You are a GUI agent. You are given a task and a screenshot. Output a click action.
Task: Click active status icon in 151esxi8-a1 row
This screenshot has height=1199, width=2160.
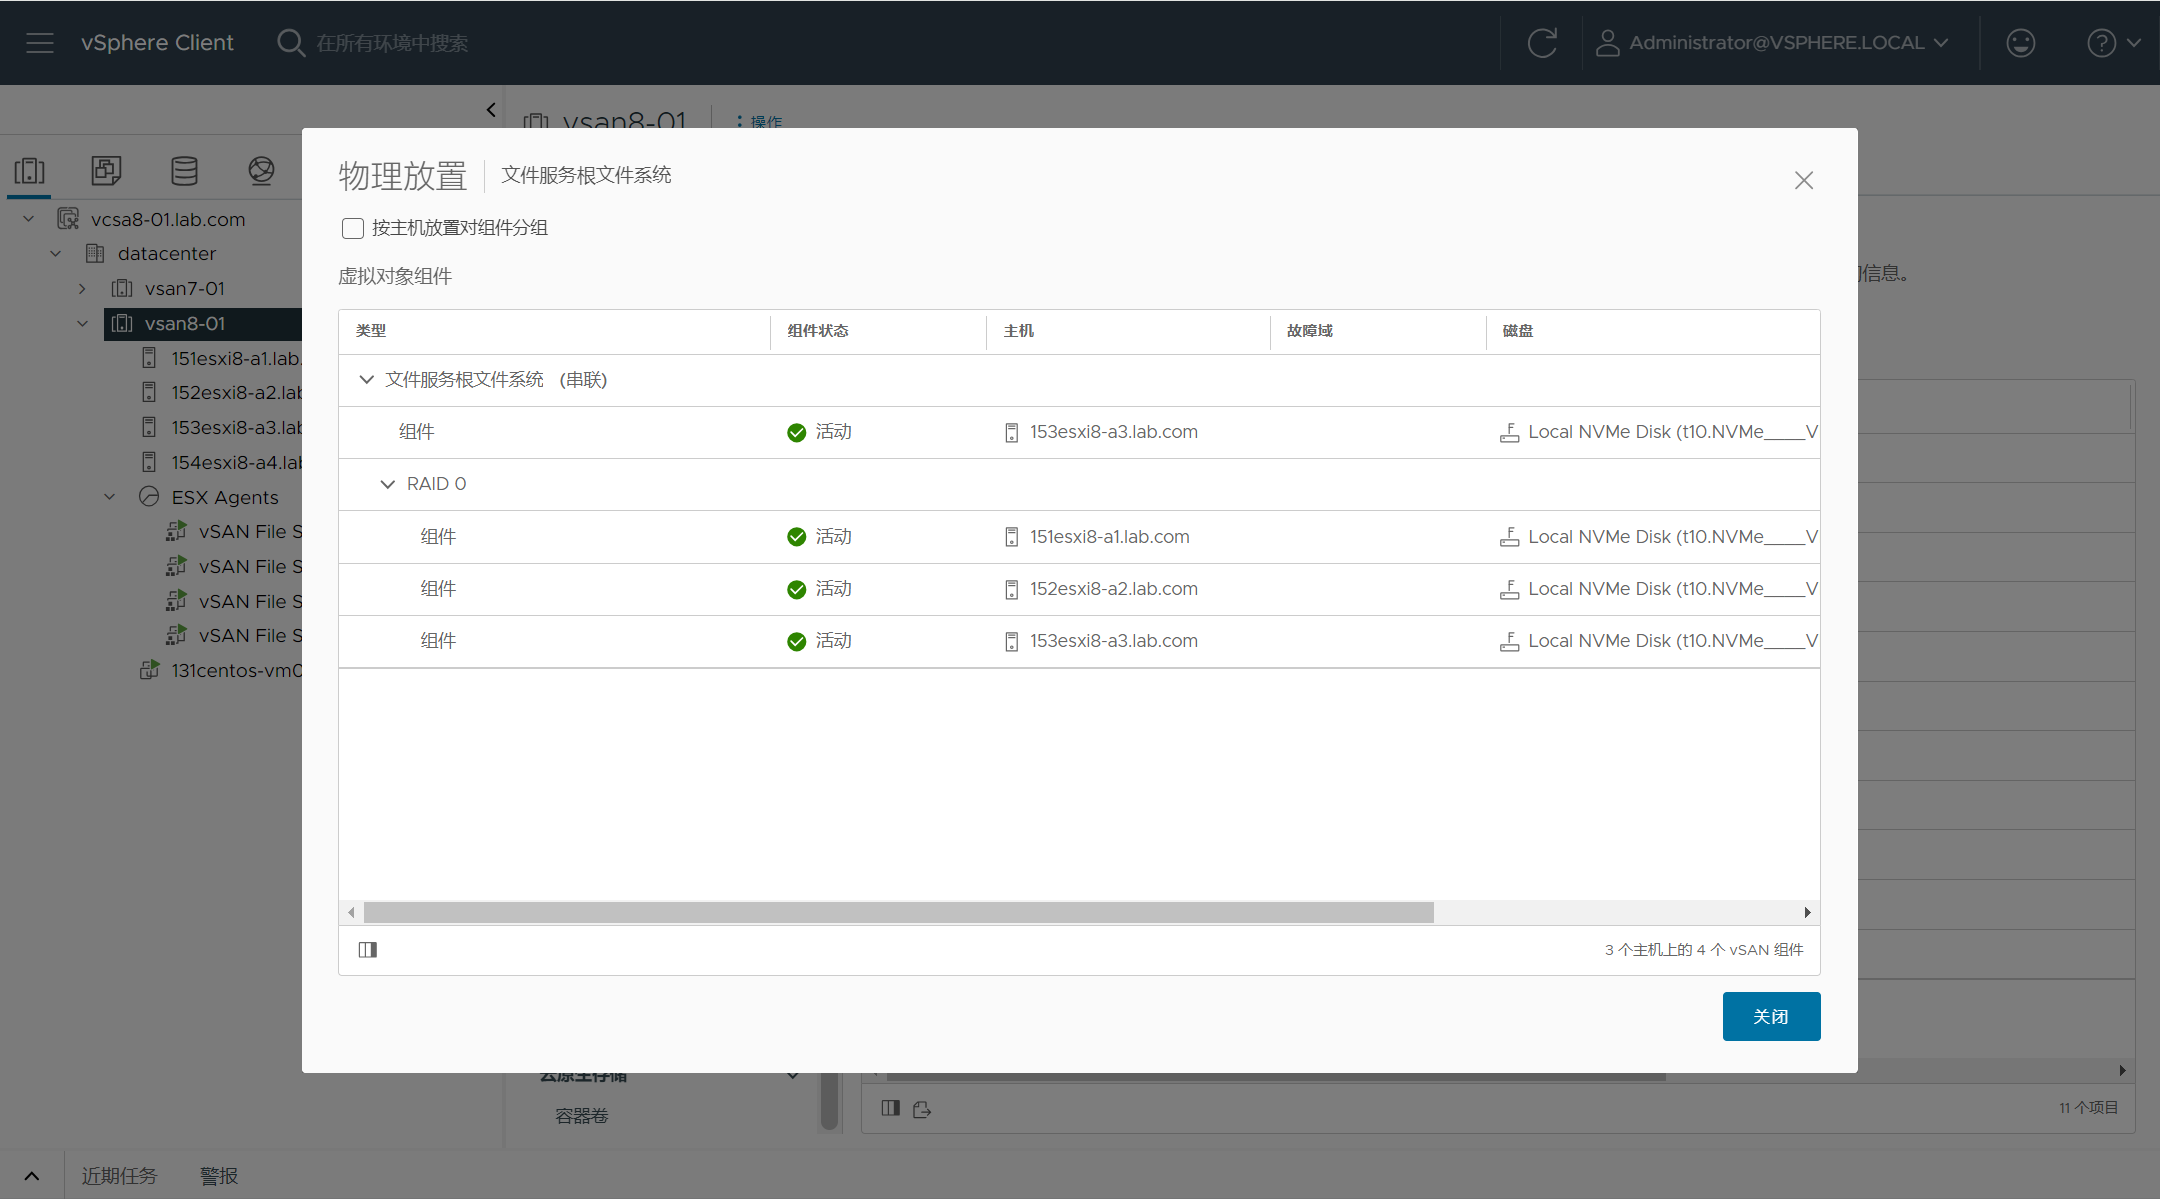(796, 537)
